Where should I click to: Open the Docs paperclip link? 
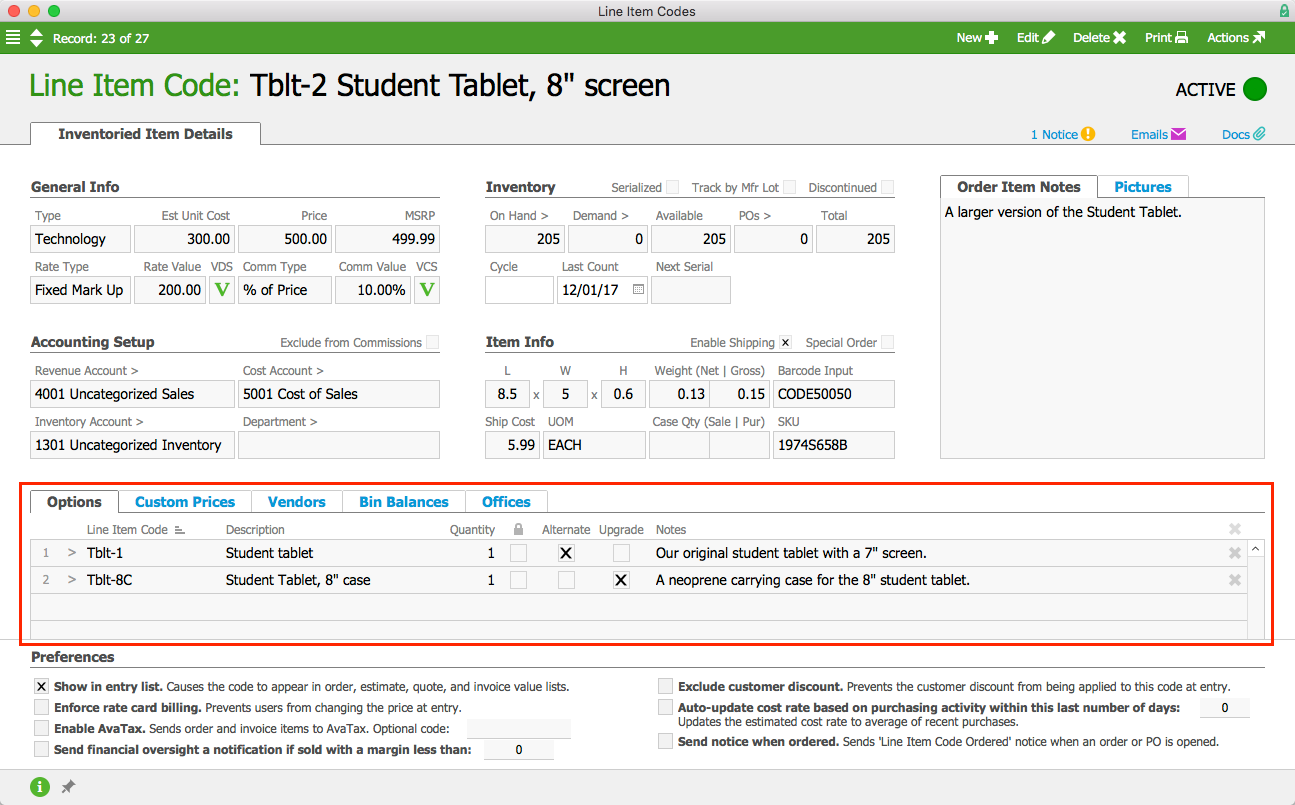click(x=1244, y=134)
